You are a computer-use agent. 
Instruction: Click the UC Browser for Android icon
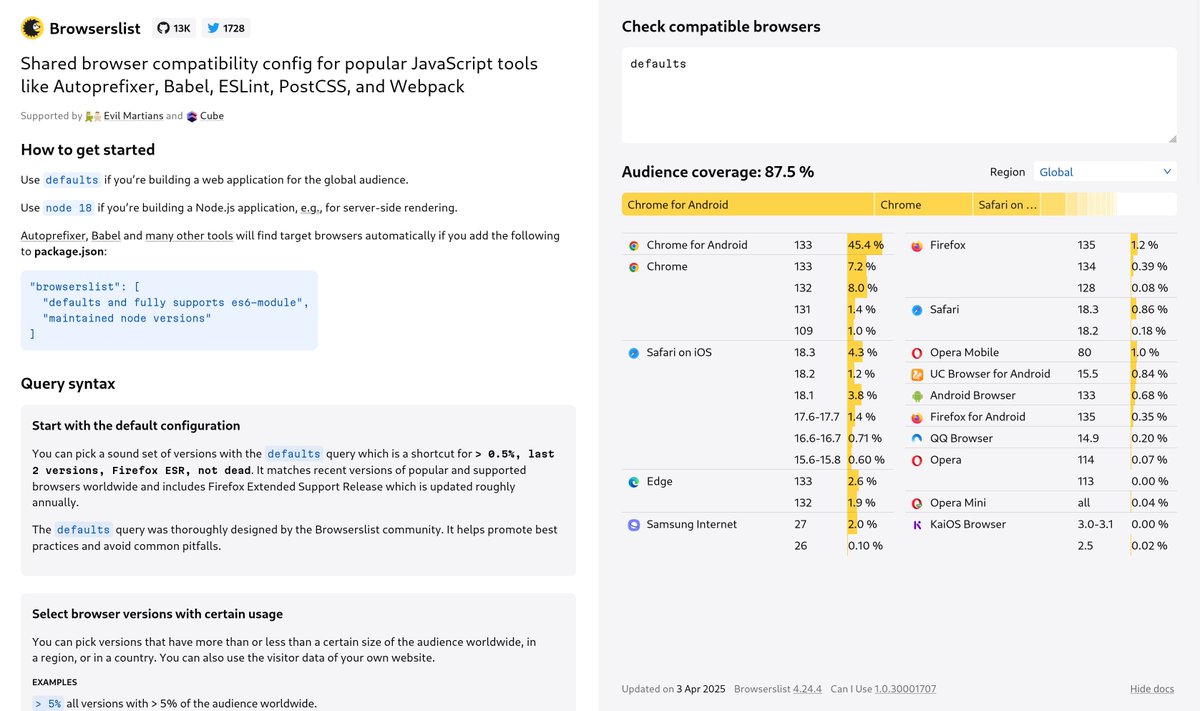click(916, 374)
